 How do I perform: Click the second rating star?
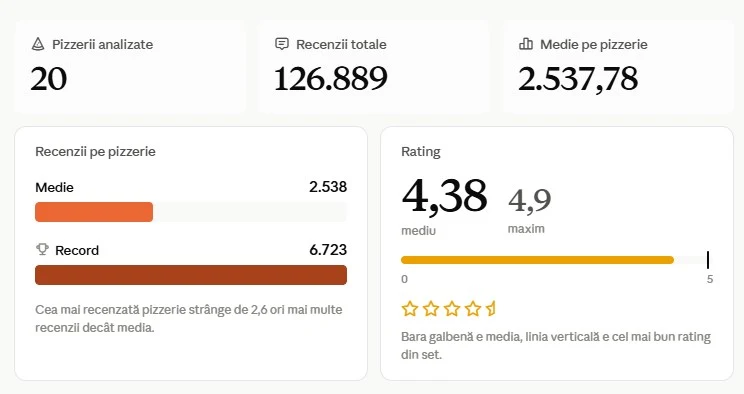coord(431,309)
